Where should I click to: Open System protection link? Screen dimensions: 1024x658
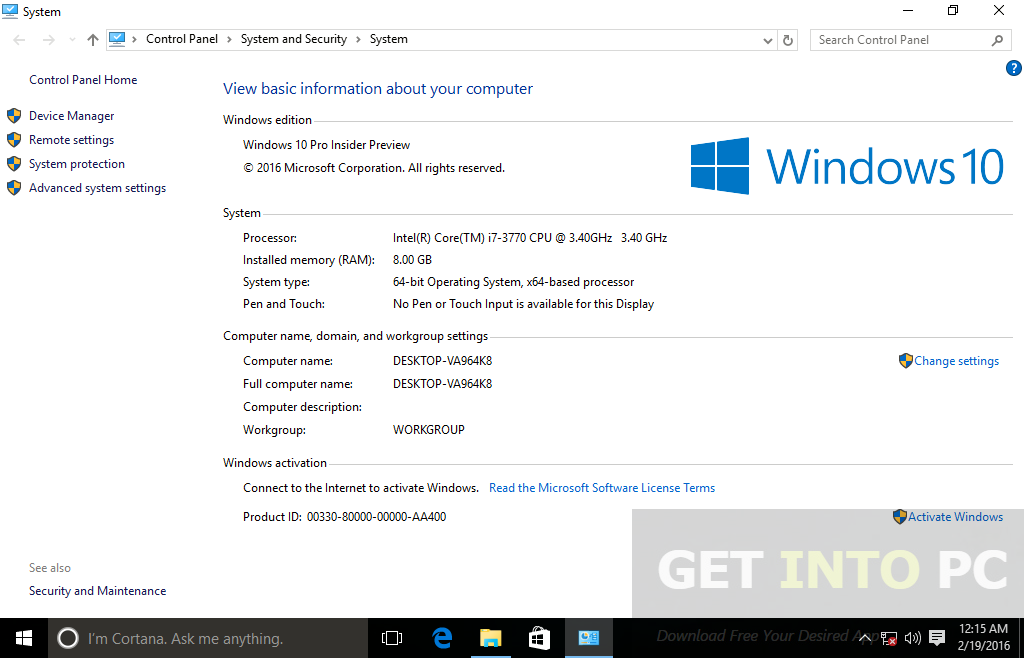click(76, 164)
